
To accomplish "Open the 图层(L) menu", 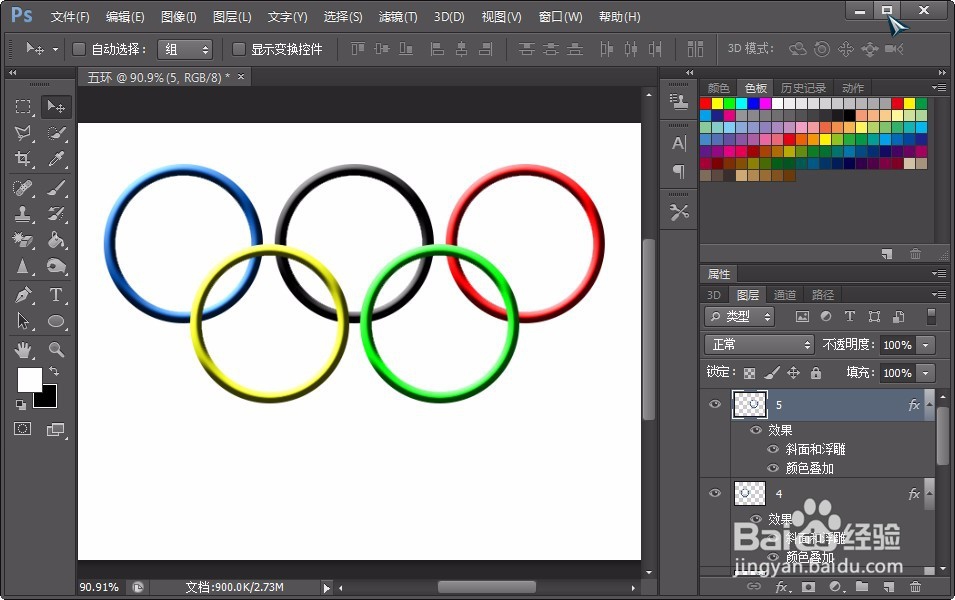I will [x=232, y=17].
